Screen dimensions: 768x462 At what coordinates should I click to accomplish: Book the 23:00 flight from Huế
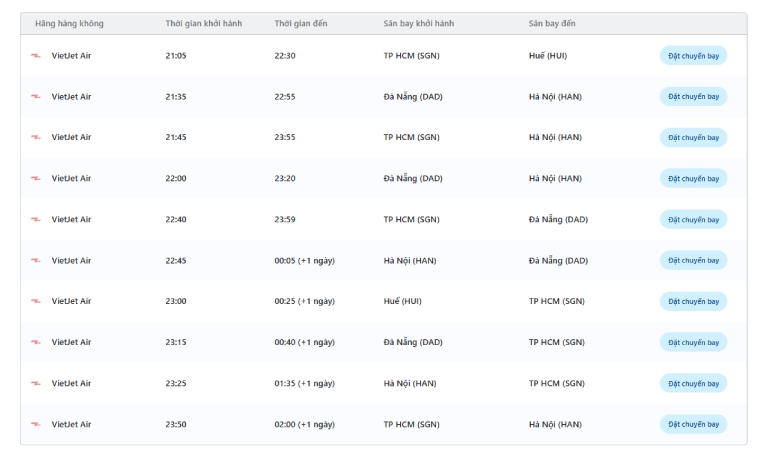click(693, 302)
